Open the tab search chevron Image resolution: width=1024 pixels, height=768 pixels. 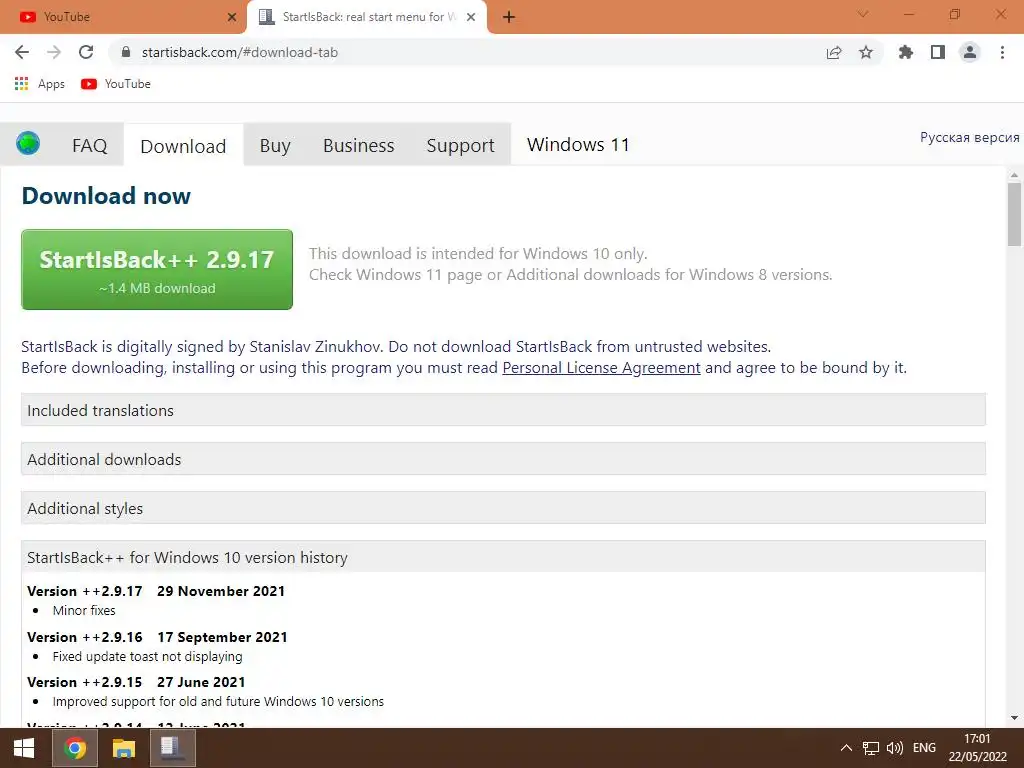(x=863, y=14)
